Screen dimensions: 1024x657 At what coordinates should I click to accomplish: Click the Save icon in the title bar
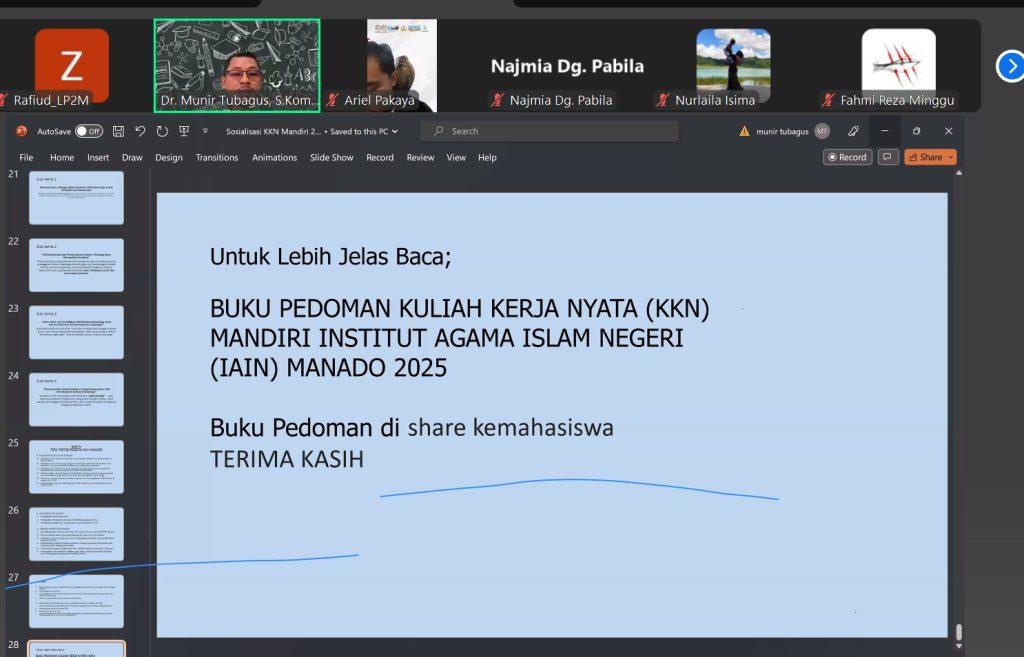tap(118, 131)
